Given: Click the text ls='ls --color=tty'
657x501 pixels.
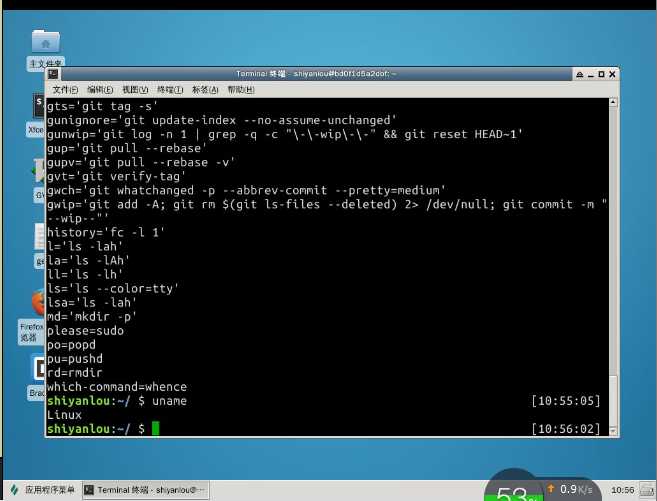Looking at the screenshot, I should 113,289.
